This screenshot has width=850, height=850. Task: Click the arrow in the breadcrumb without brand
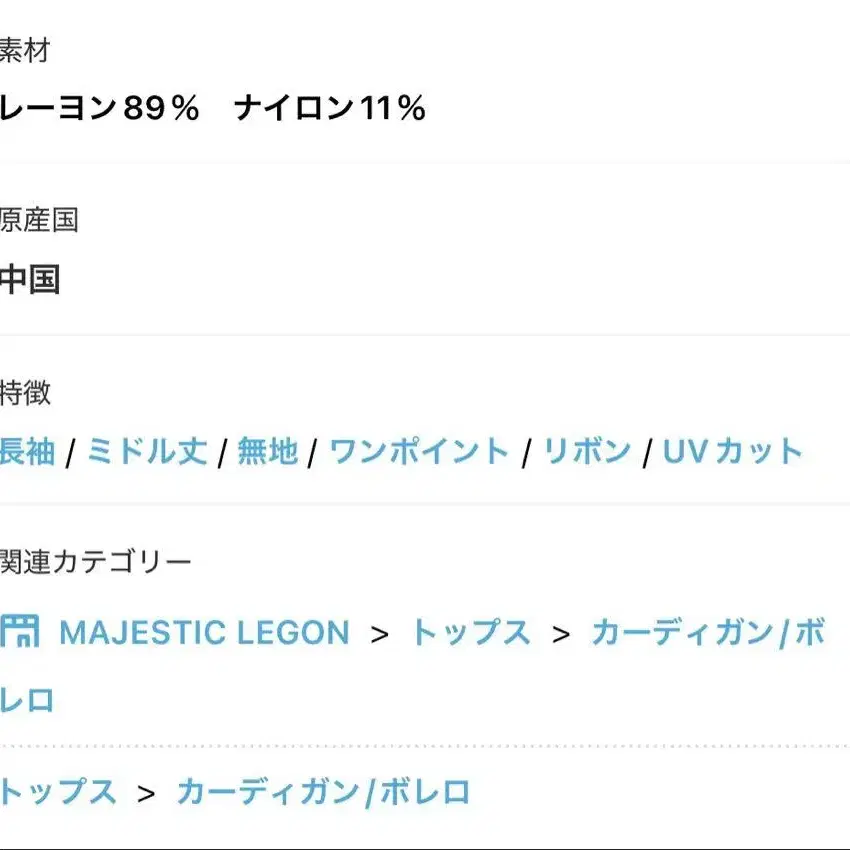(147, 794)
